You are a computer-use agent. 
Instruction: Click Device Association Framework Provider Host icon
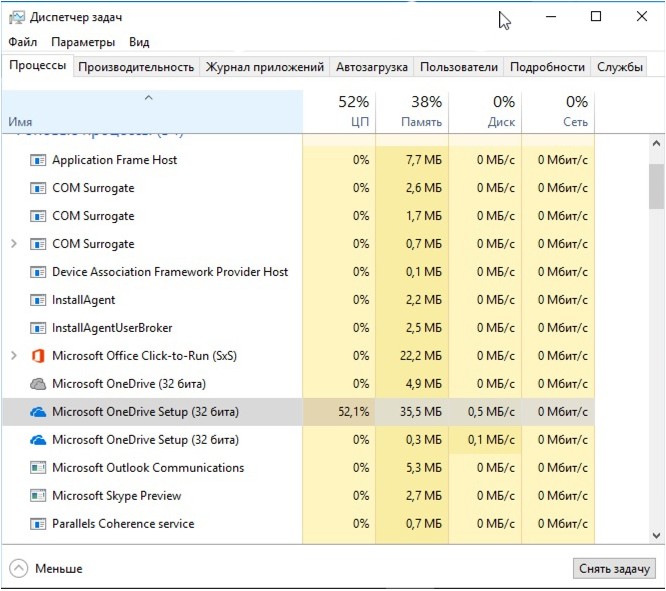[38, 272]
